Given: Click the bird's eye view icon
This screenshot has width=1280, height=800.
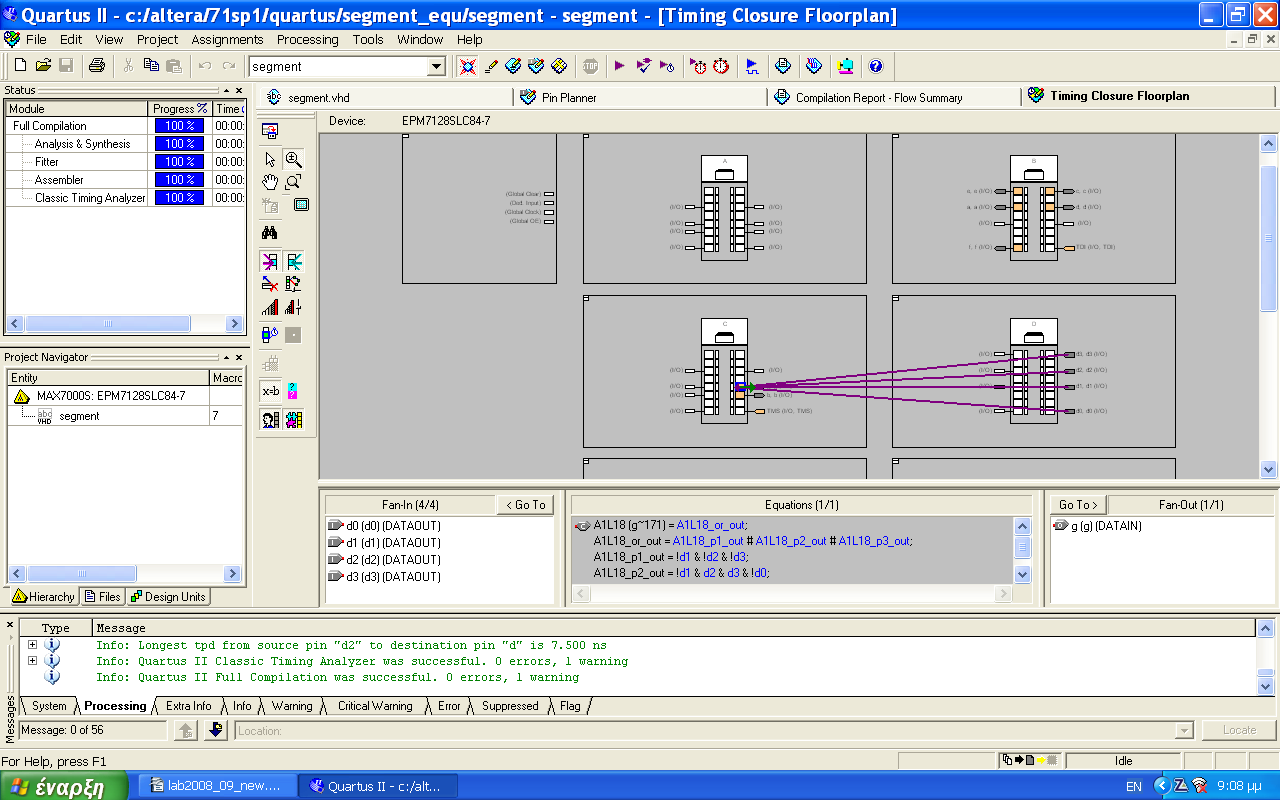Looking at the screenshot, I should [x=301, y=205].
